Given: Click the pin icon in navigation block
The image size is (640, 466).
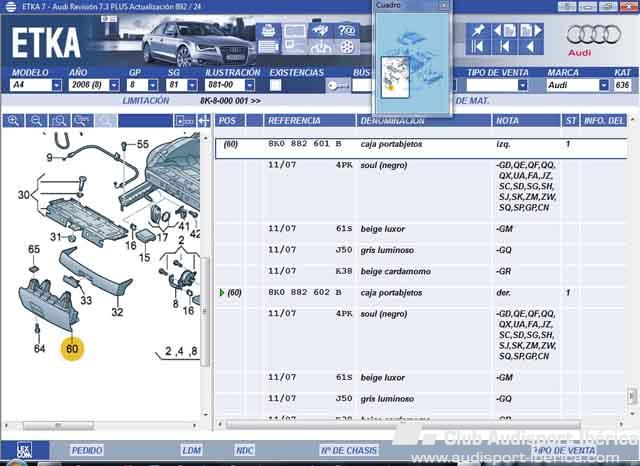Looking at the screenshot, I should click(478, 31).
